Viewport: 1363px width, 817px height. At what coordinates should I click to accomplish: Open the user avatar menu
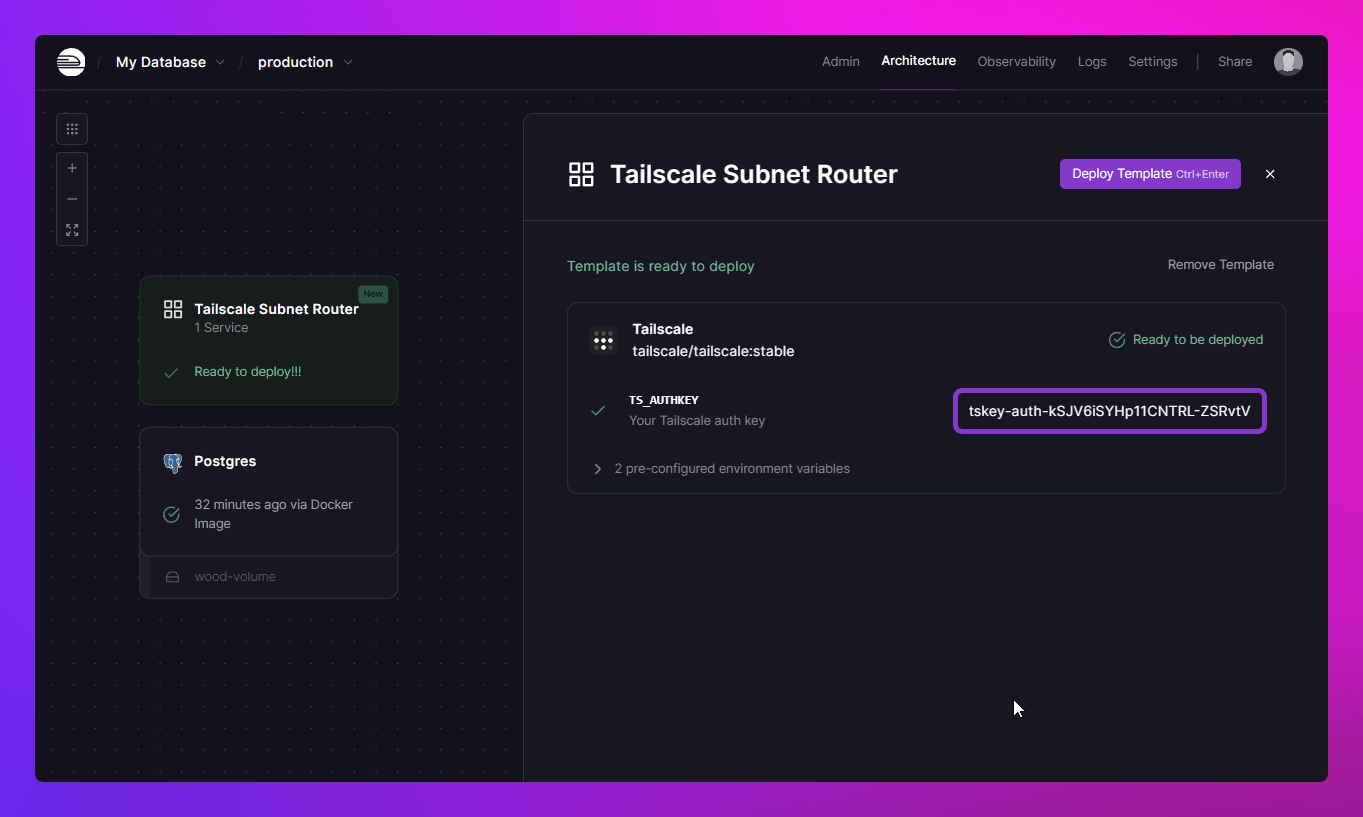click(x=1287, y=62)
